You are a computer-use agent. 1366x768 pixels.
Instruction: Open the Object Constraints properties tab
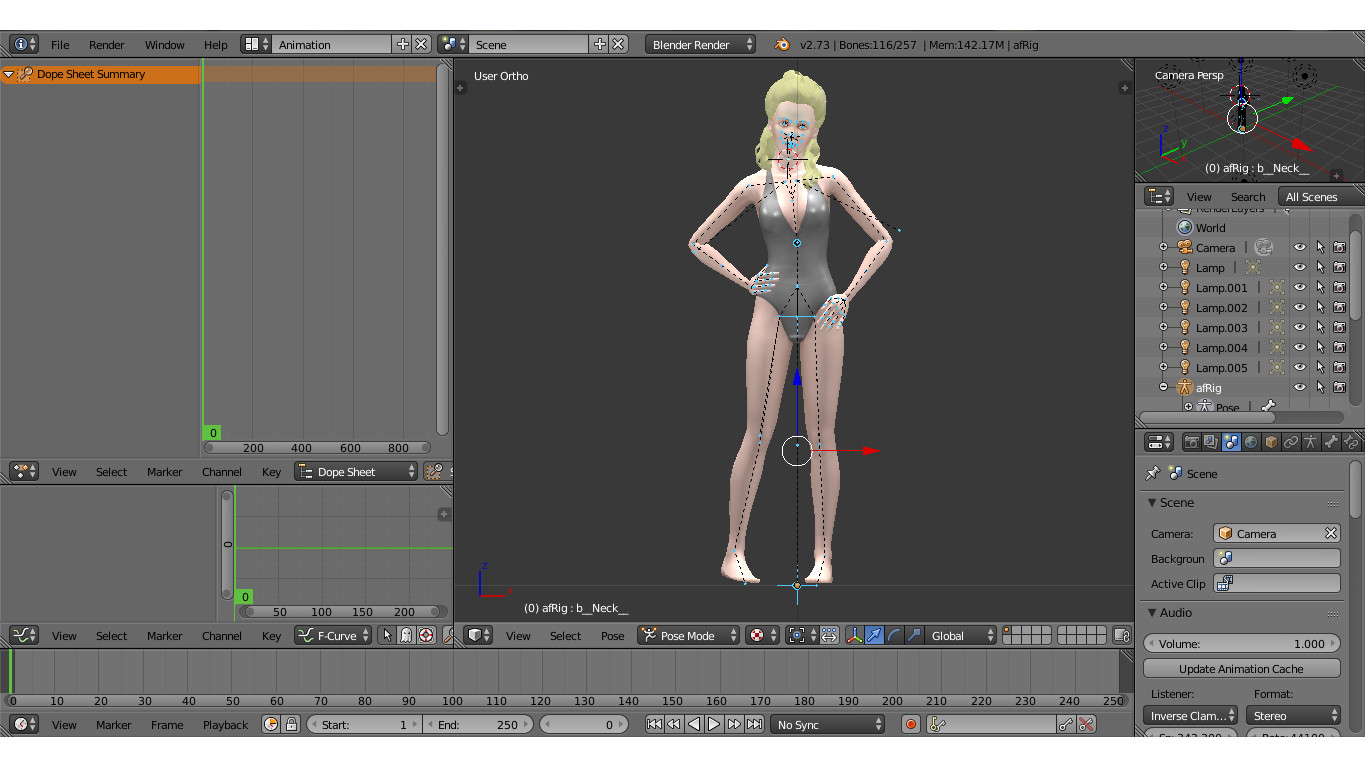tap(1291, 442)
